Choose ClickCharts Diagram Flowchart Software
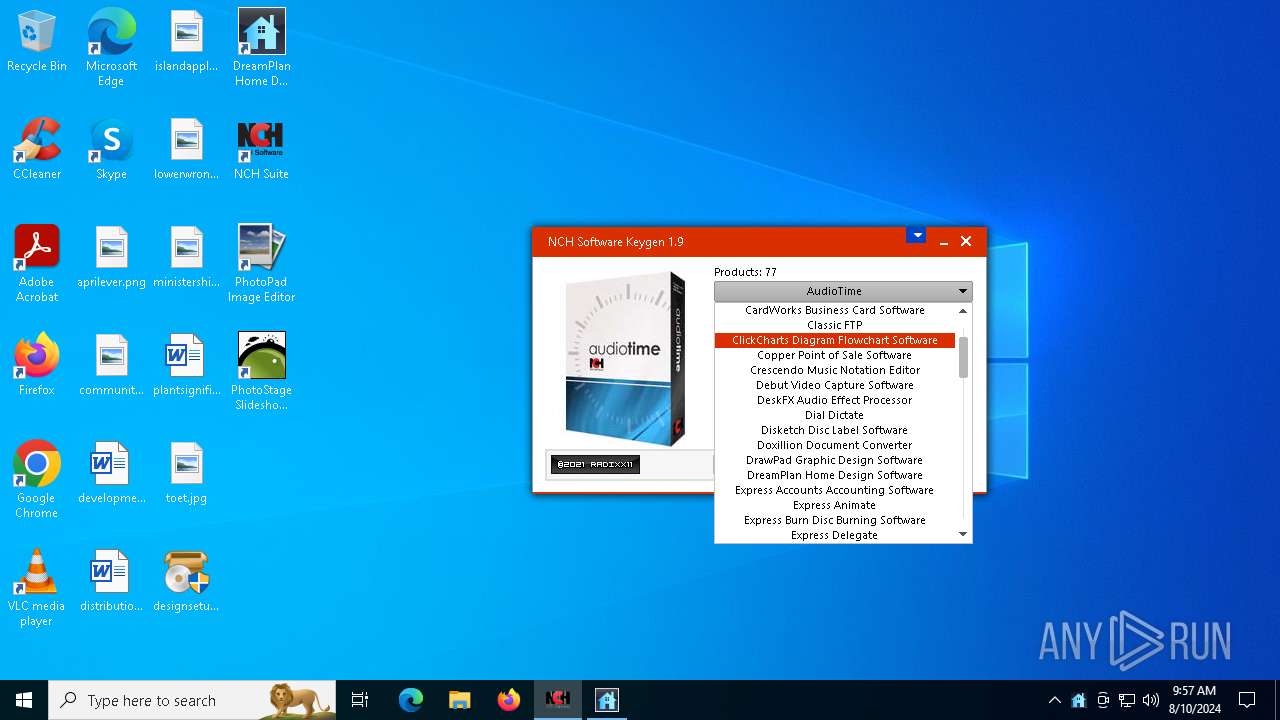The width and height of the screenshot is (1280, 720). click(x=835, y=340)
